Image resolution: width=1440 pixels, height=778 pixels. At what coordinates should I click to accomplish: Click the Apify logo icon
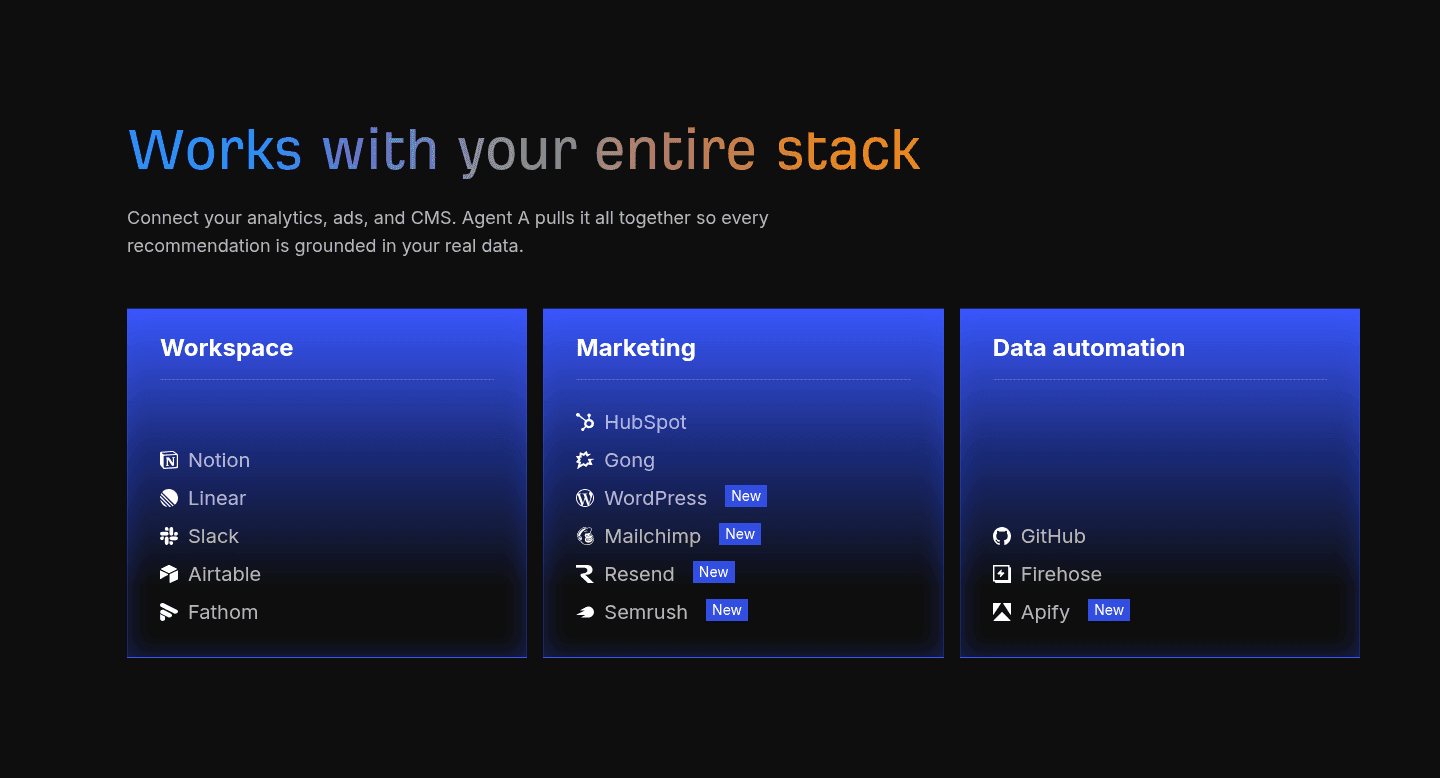tap(1002, 612)
